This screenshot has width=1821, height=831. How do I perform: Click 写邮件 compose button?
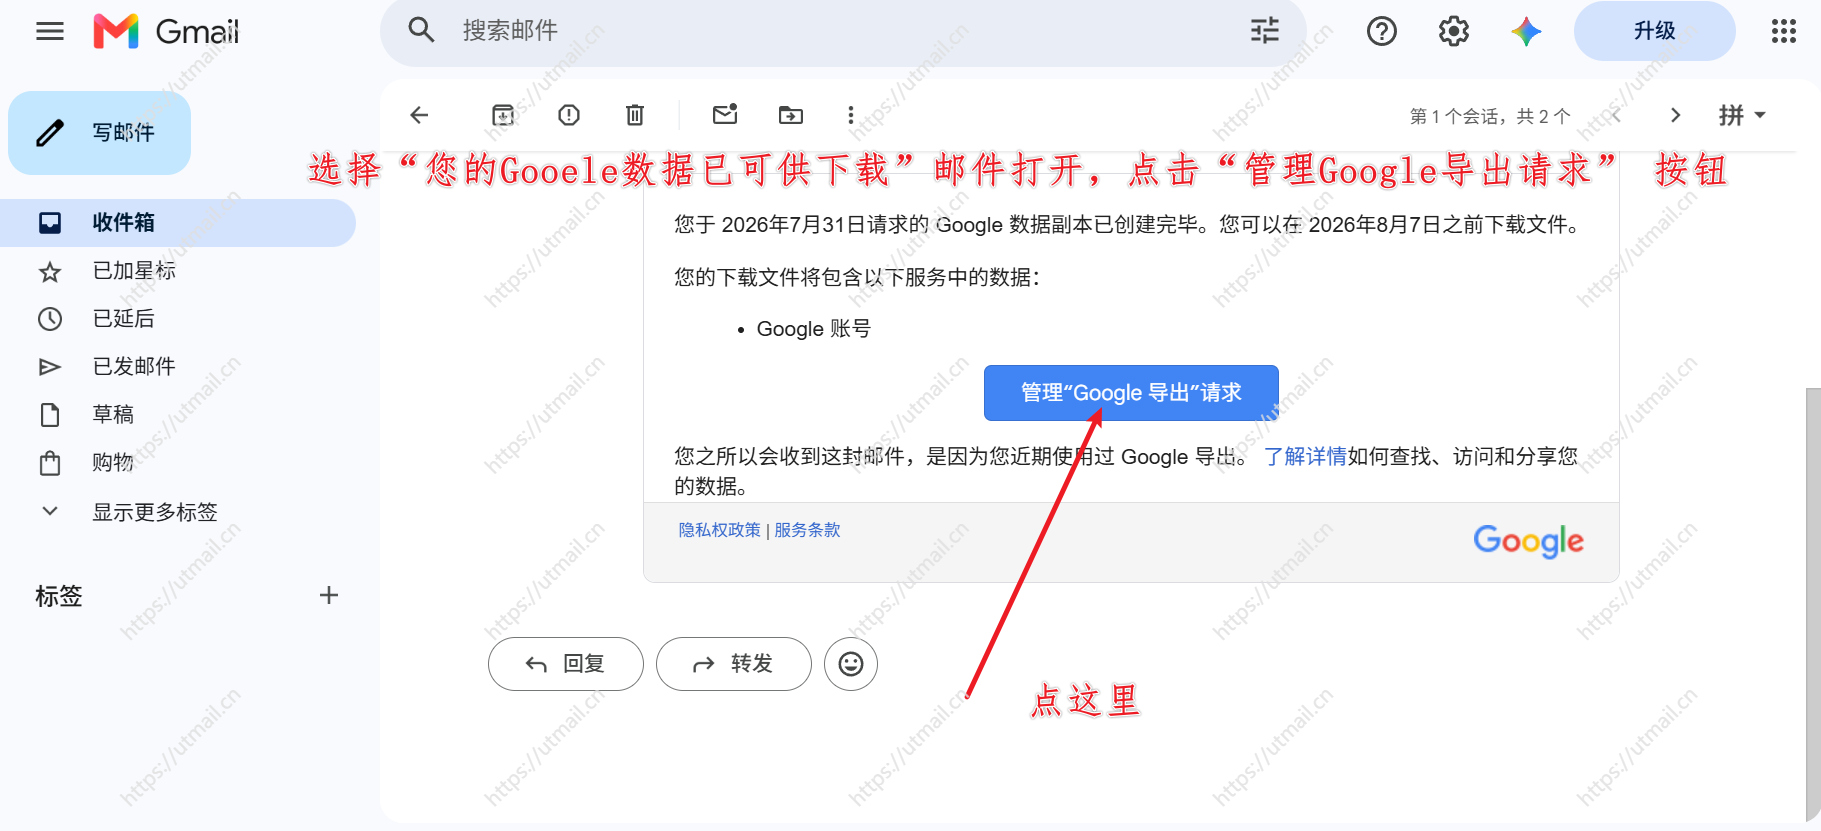100,133
